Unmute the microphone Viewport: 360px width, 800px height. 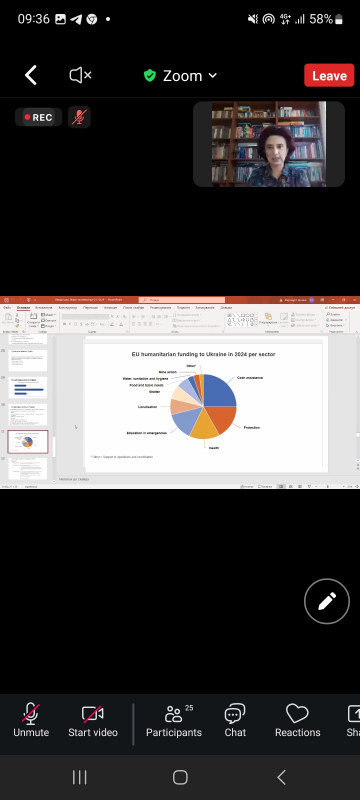tap(31, 720)
